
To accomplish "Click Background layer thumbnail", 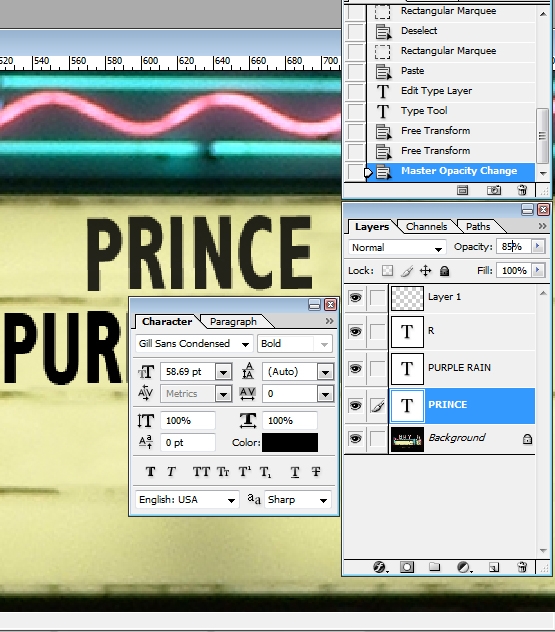I will click(x=407, y=439).
